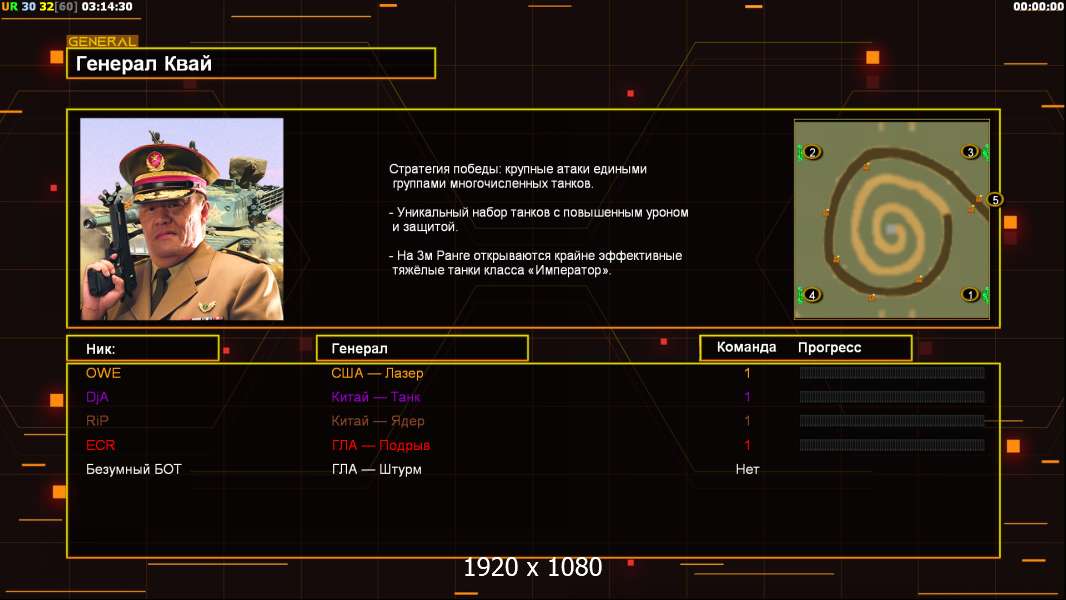Click start position marker 4 on minimap
Viewport: 1066px width, 600px height.
point(812,295)
